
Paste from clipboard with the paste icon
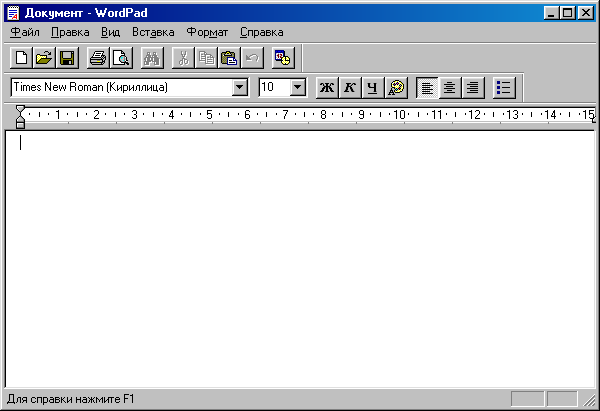tap(229, 58)
